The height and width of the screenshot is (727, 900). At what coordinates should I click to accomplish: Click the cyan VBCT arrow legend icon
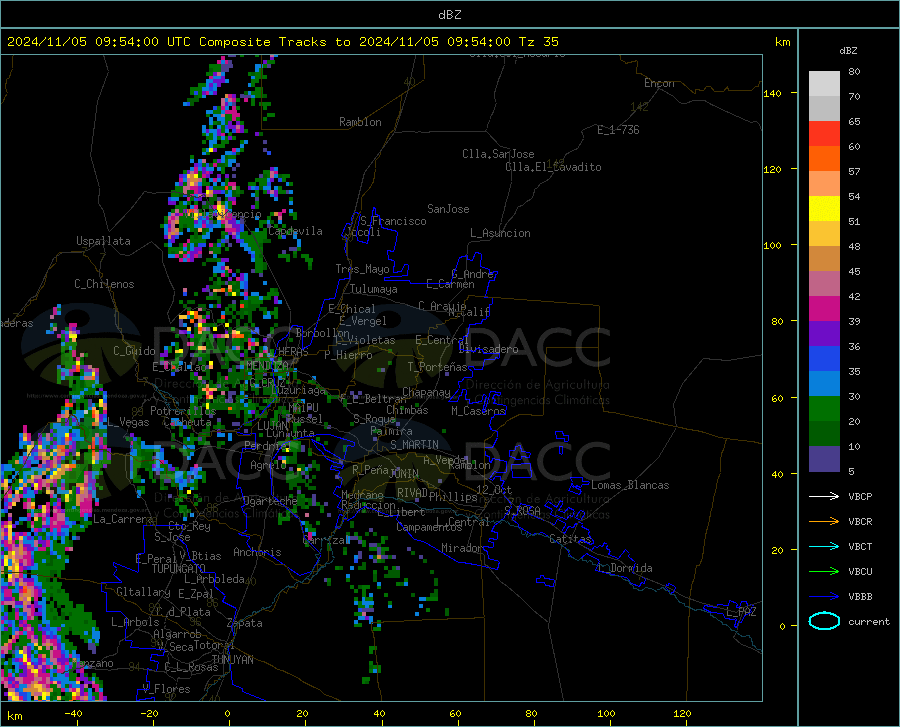pos(824,546)
